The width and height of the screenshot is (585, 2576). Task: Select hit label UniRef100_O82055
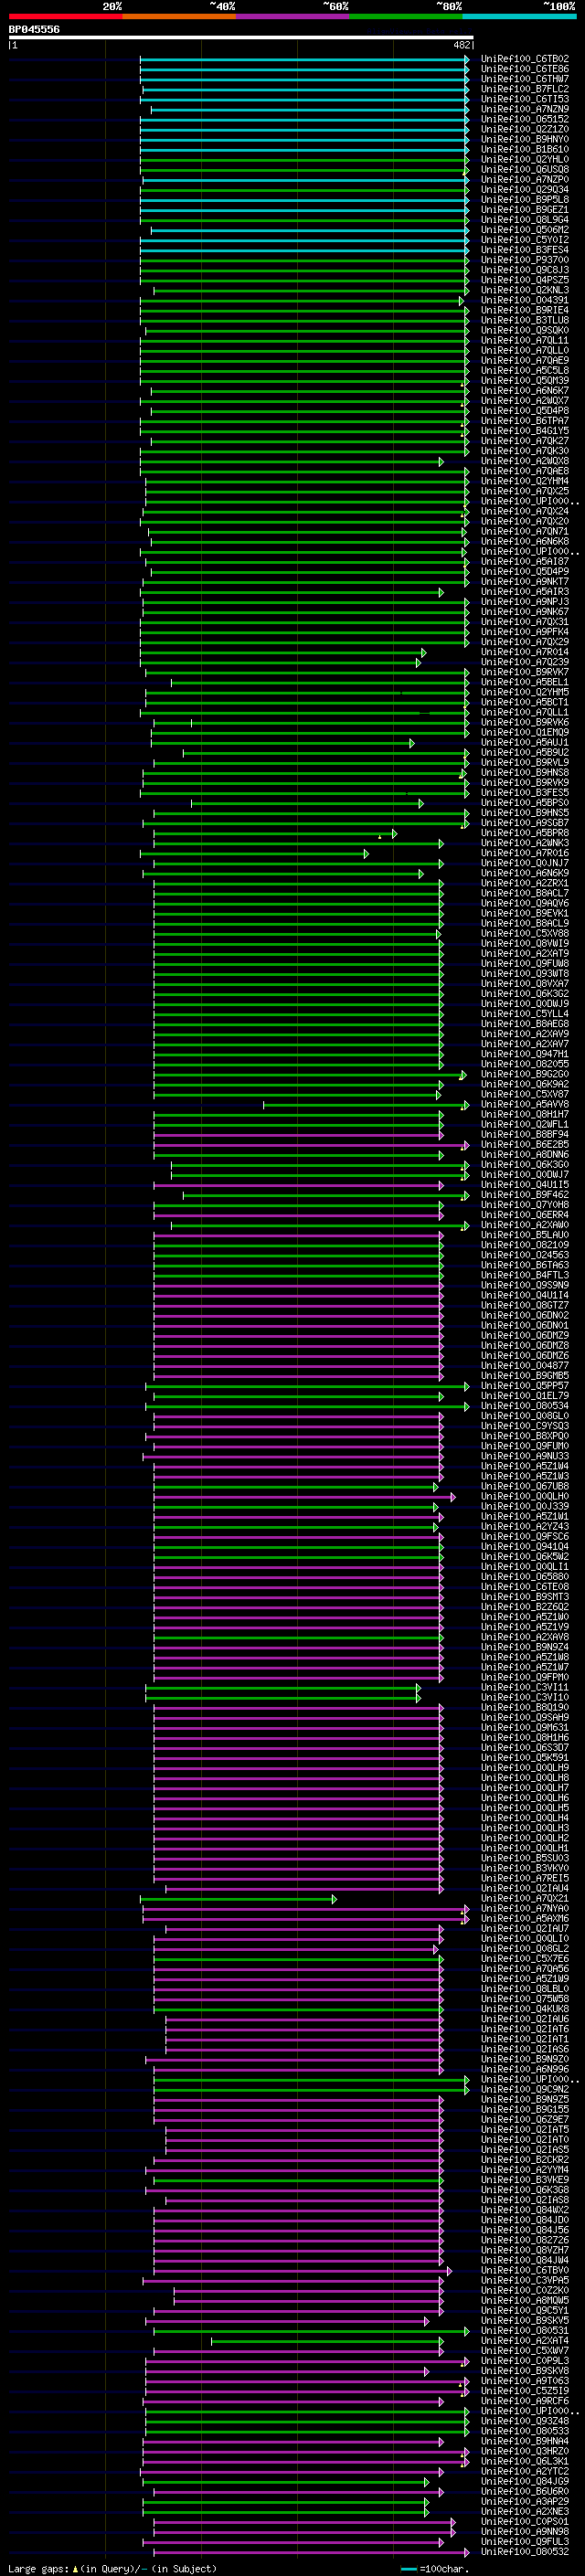pyautogui.click(x=525, y=1064)
